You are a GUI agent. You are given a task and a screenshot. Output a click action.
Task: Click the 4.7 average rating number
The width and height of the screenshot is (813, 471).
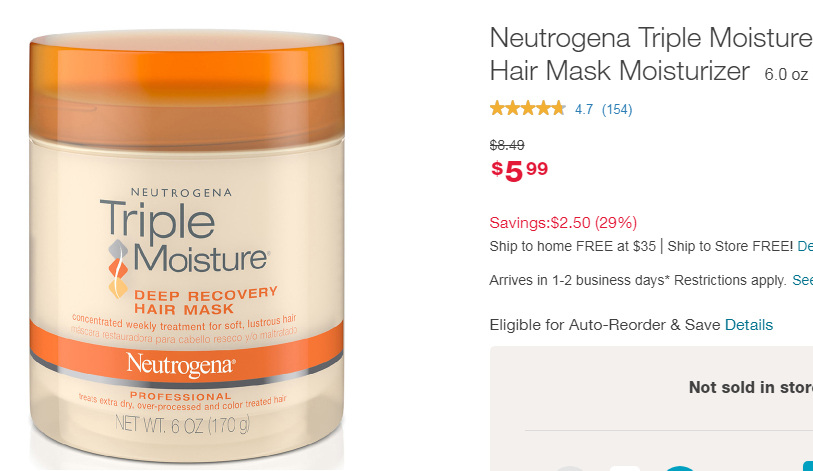(584, 109)
